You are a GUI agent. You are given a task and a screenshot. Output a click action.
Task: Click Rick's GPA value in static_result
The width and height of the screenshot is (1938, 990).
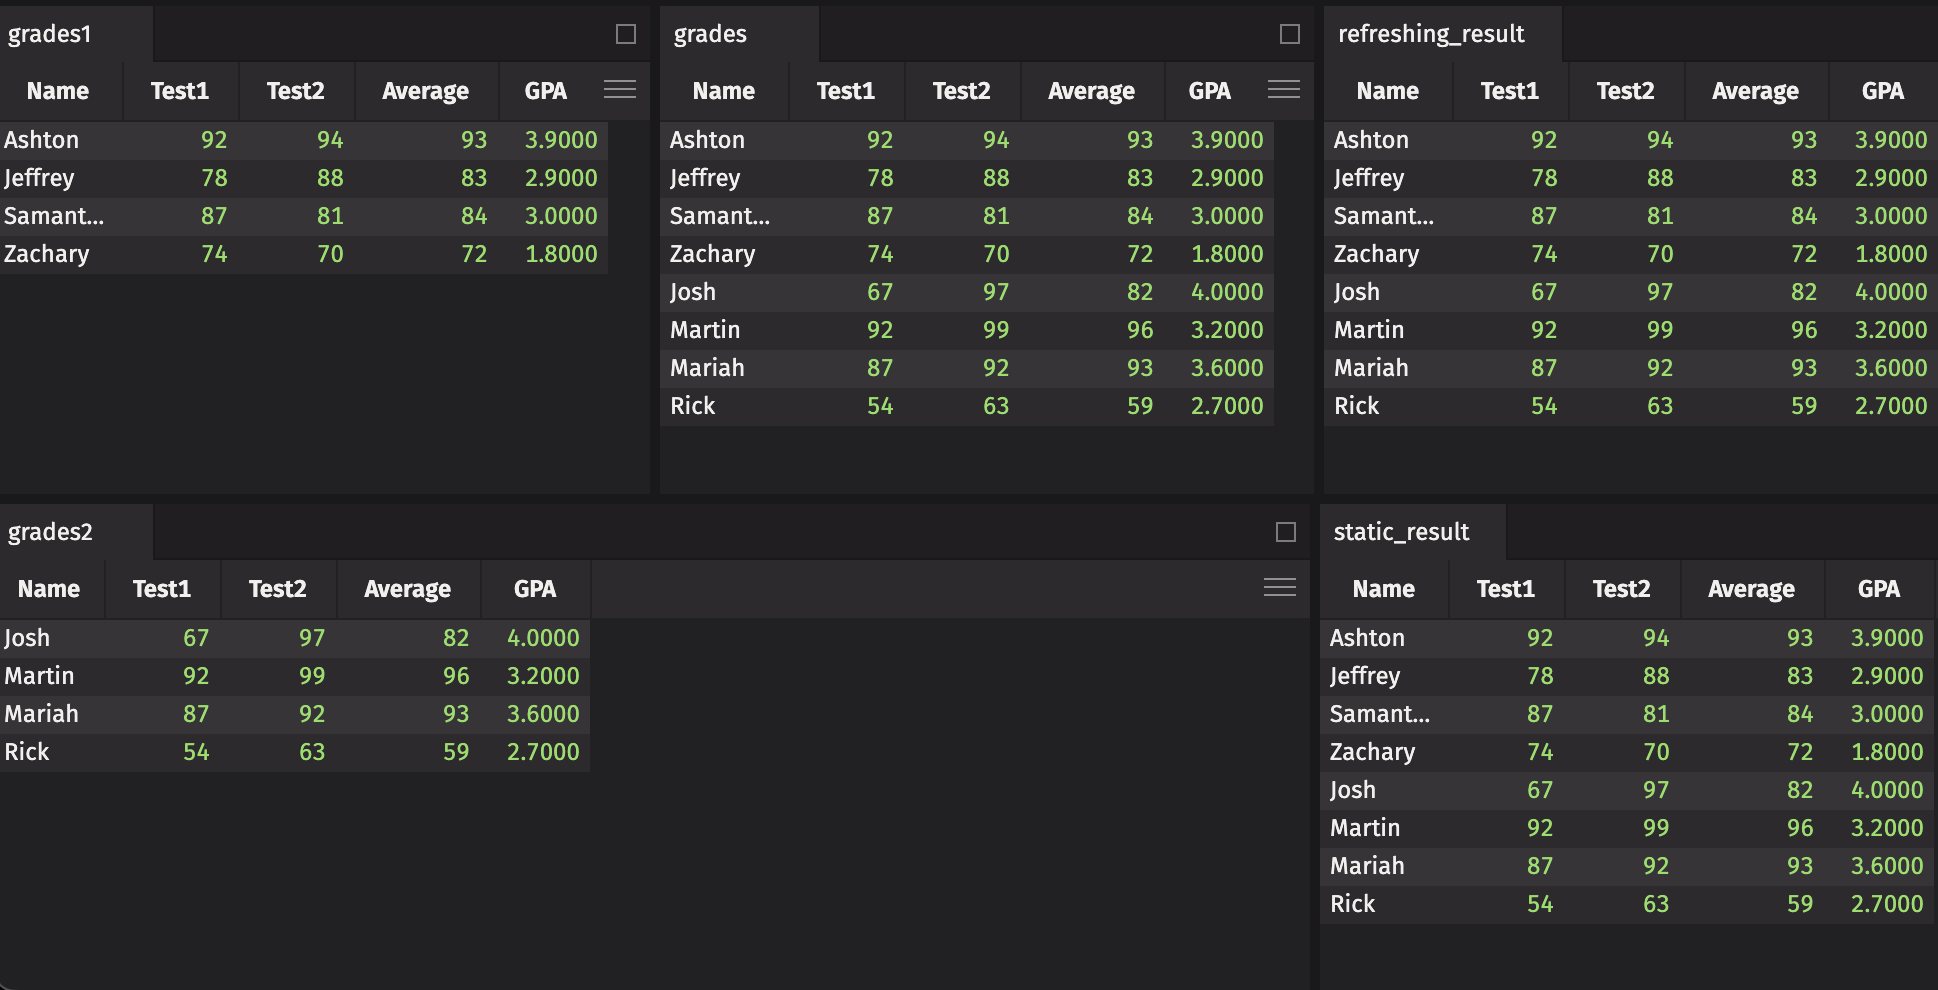[1886, 904]
